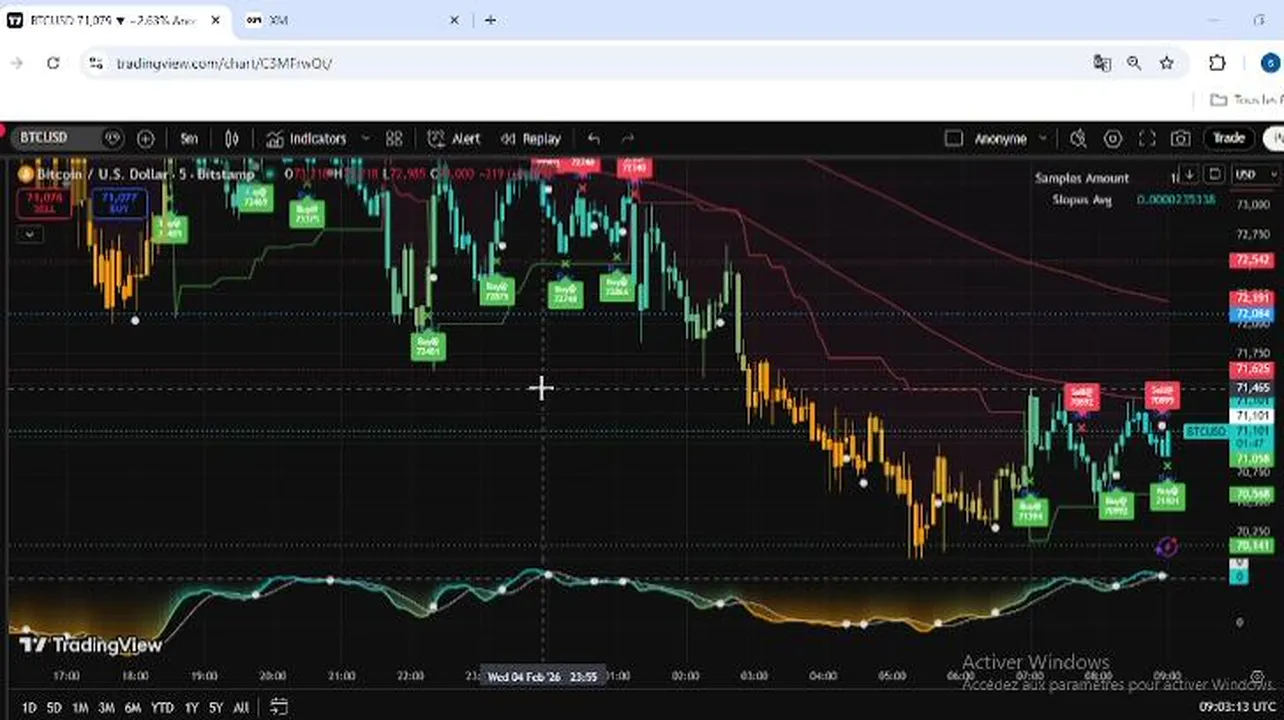
Task: Click the translate page icon
Action: tap(1102, 63)
